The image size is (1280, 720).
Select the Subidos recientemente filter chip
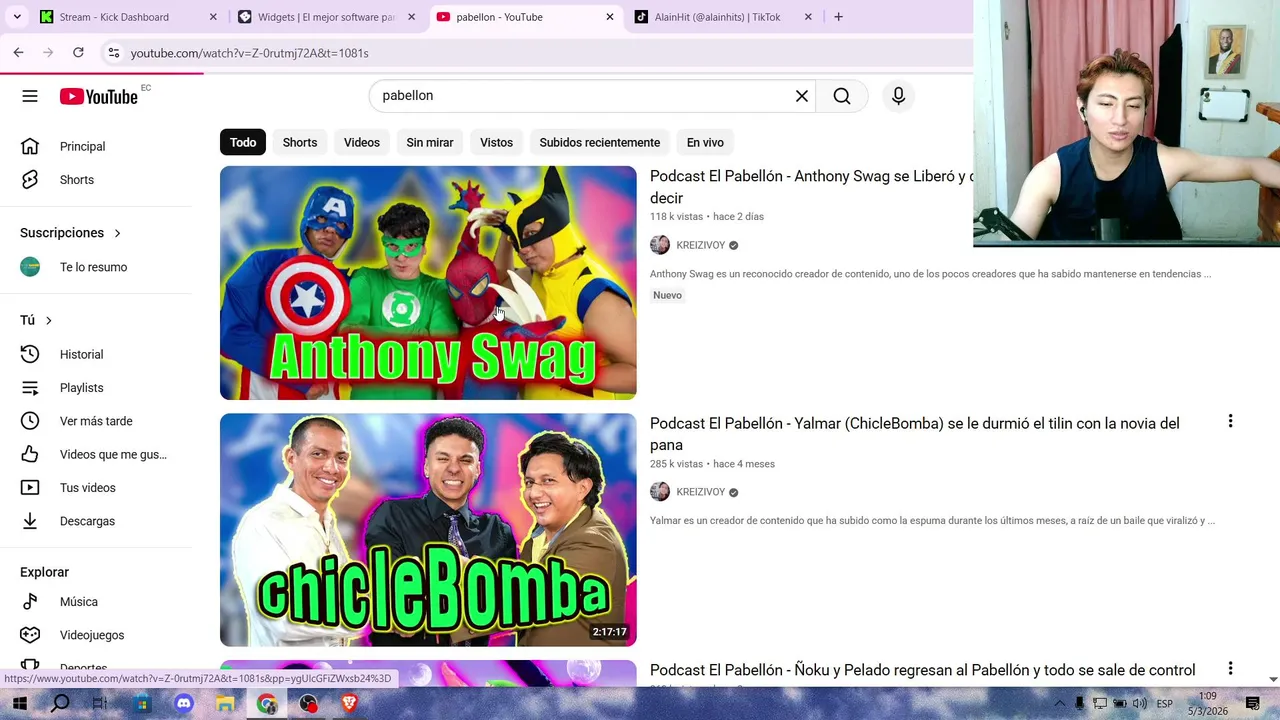tap(600, 142)
